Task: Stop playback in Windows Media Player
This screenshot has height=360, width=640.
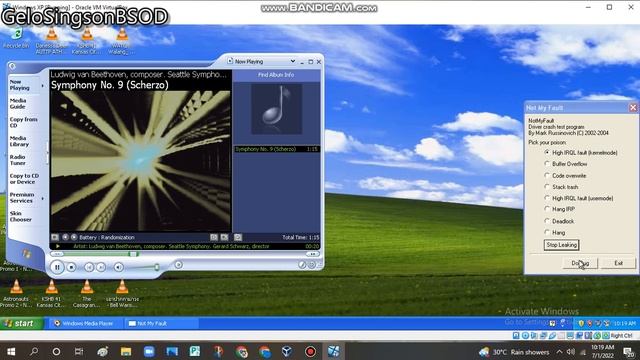Action: 71,267
